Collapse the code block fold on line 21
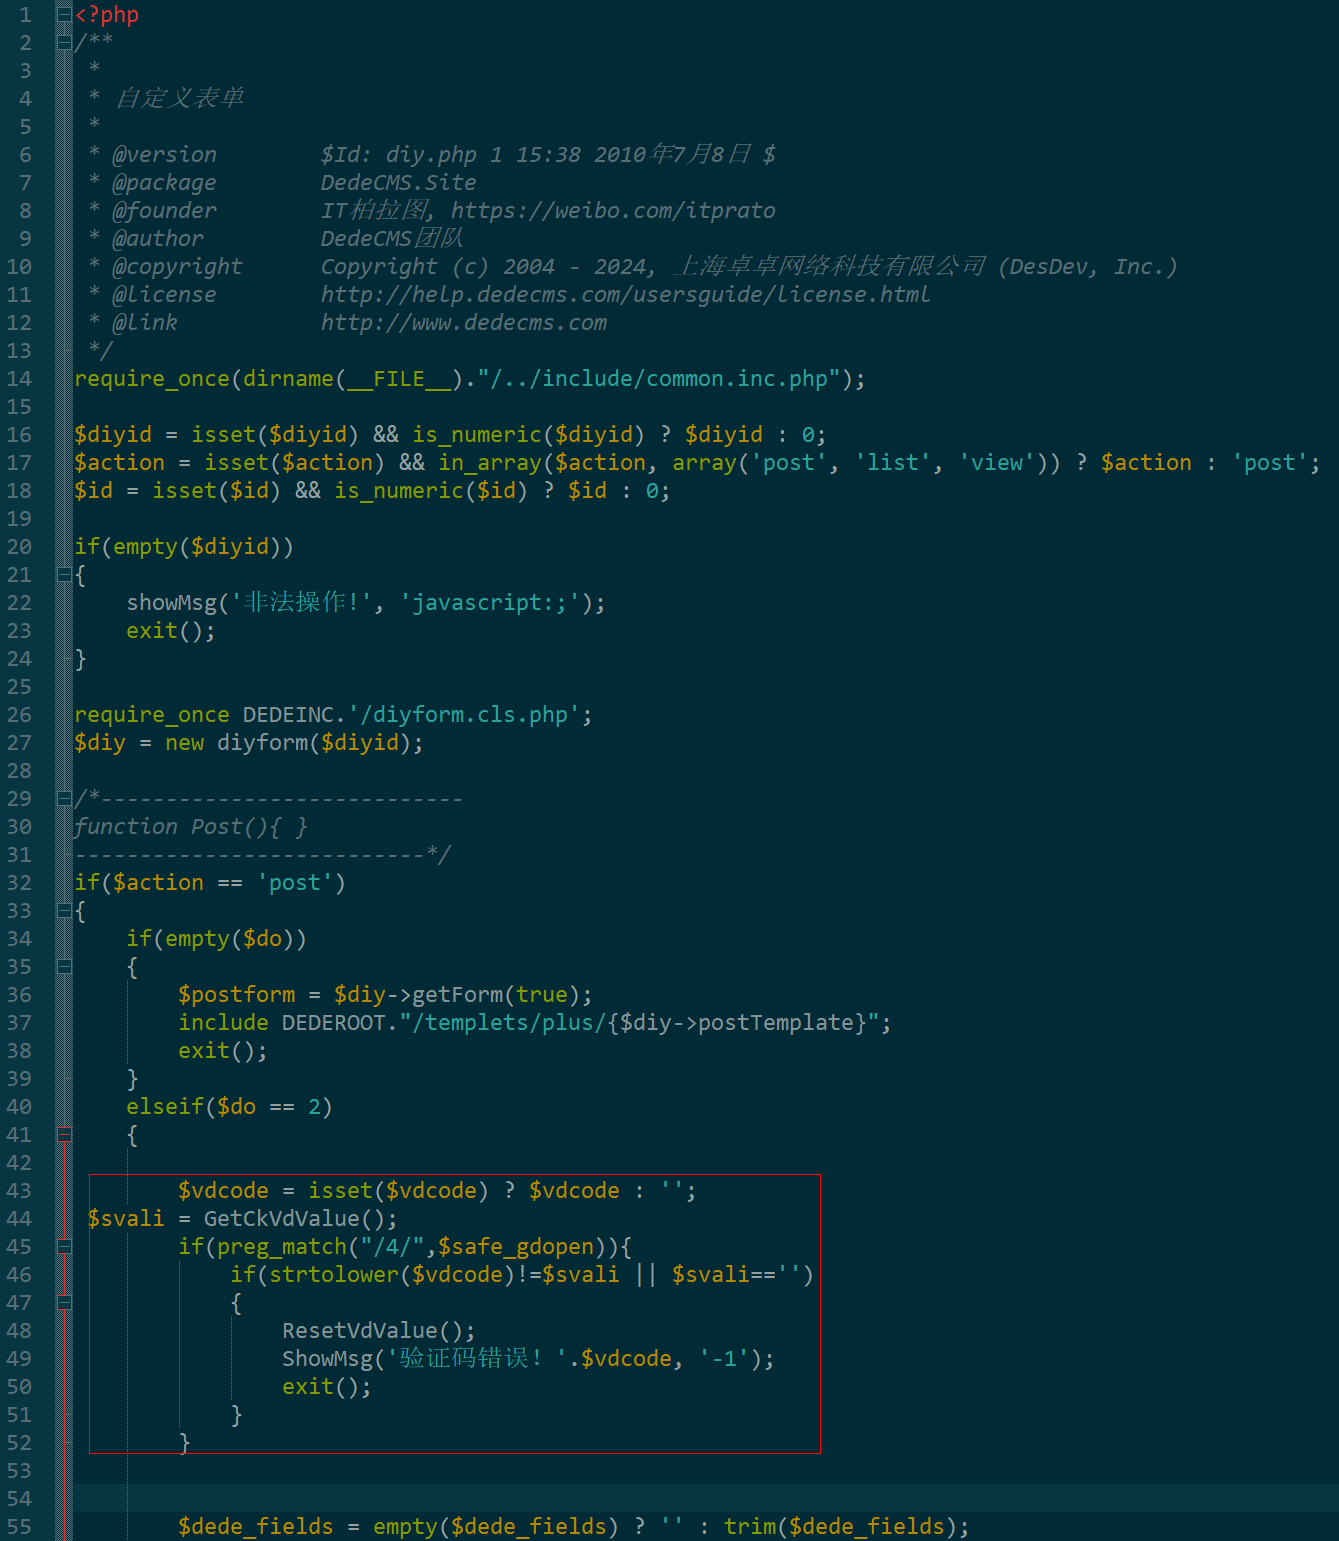1339x1541 pixels. (x=64, y=575)
